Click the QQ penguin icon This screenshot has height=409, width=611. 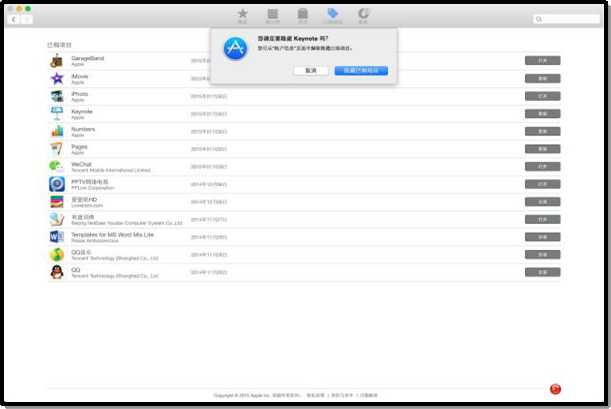click(x=57, y=272)
